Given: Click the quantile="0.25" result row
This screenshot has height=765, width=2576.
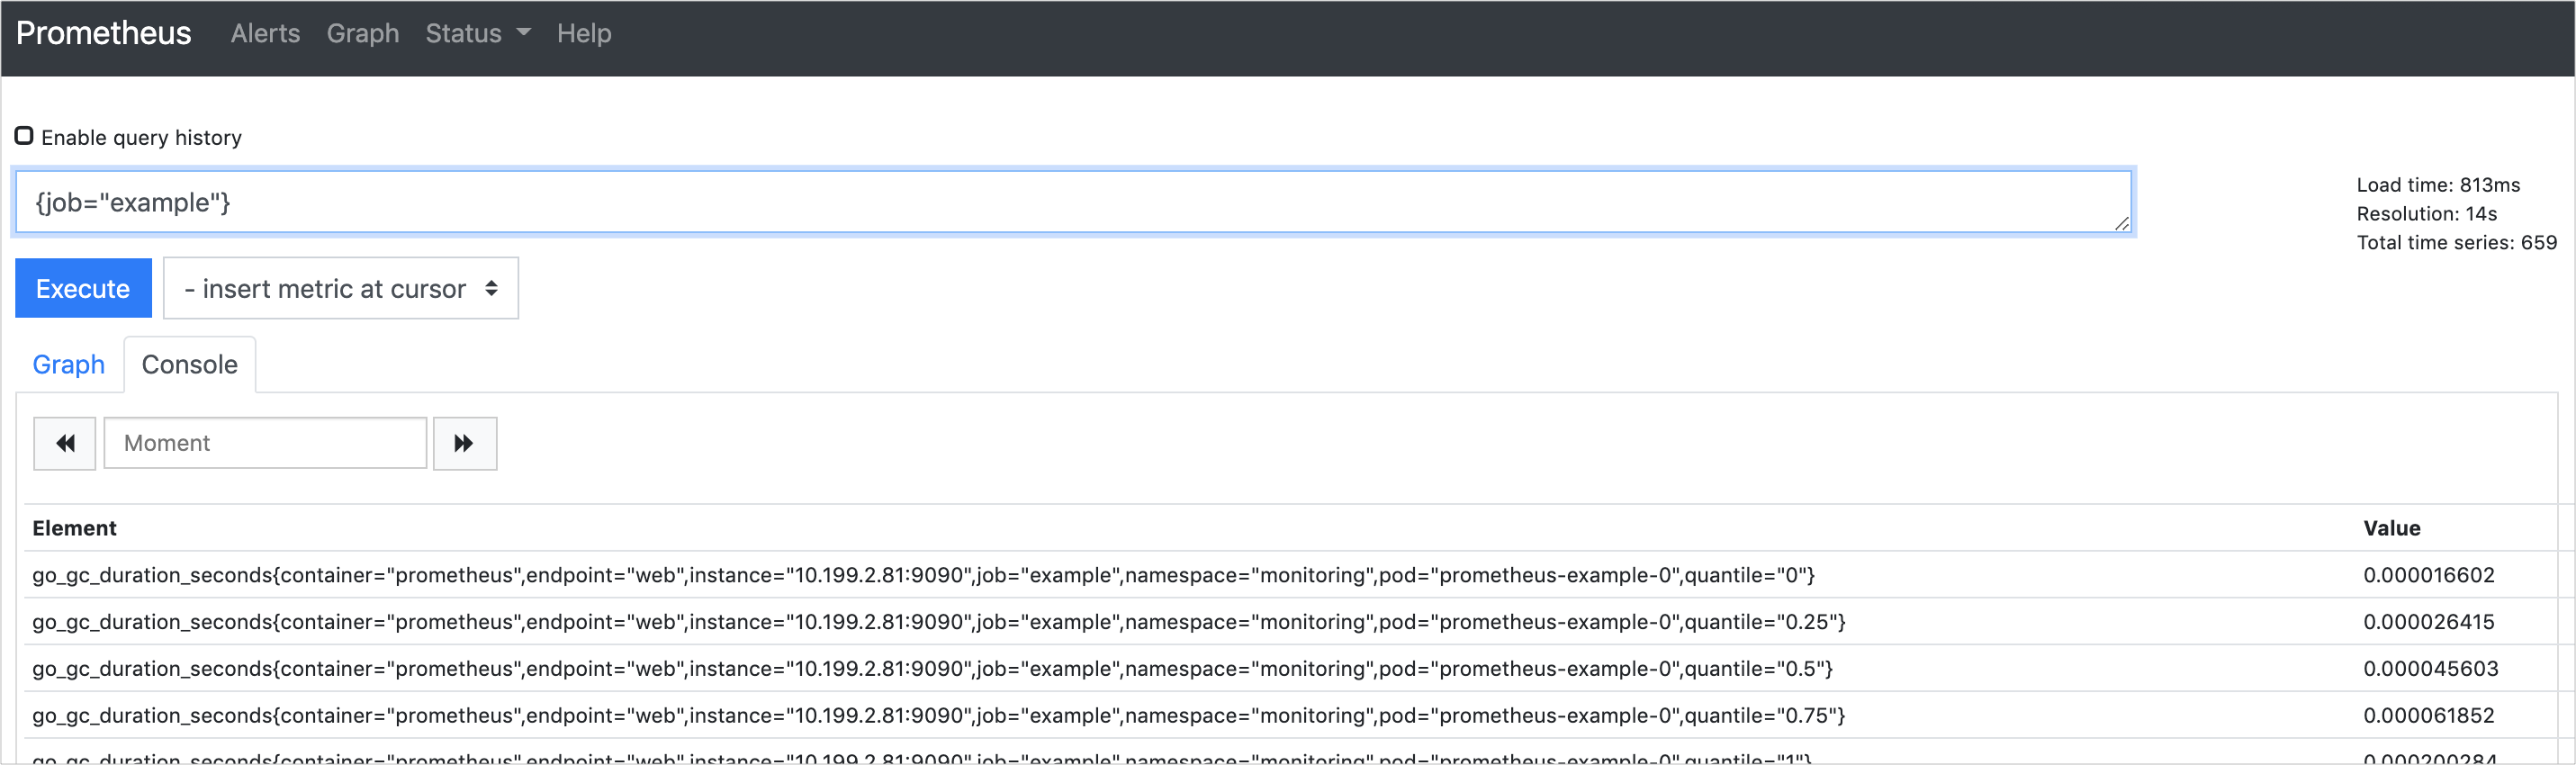Looking at the screenshot, I should click(x=938, y=622).
